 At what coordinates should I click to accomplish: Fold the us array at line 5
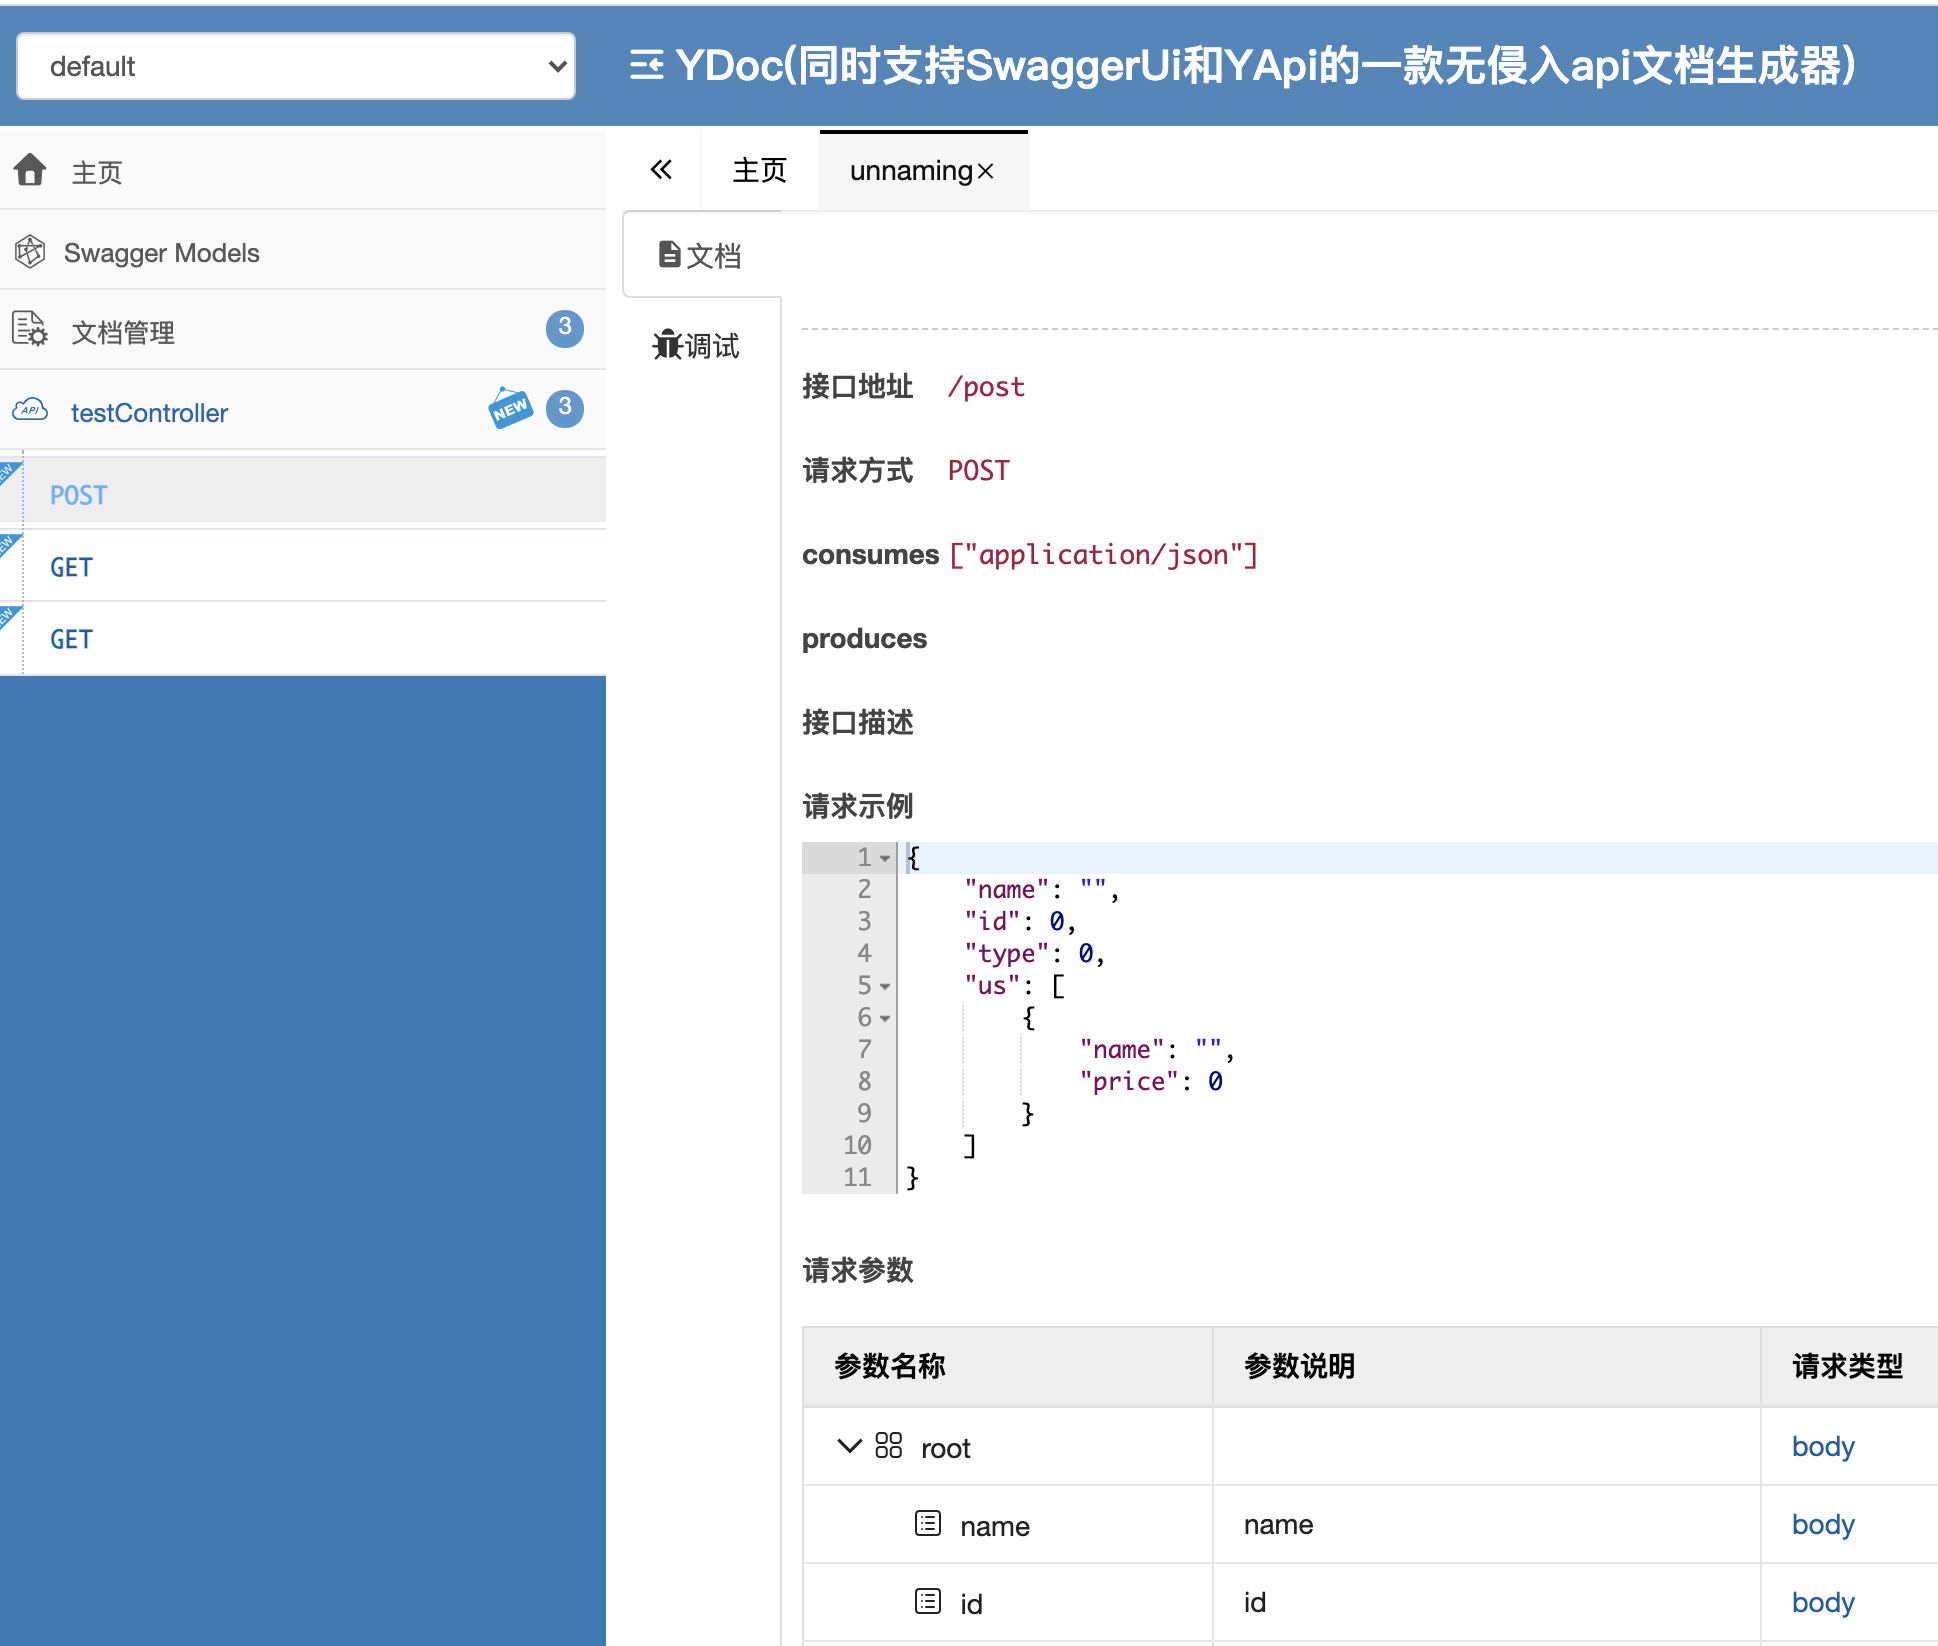tap(885, 986)
